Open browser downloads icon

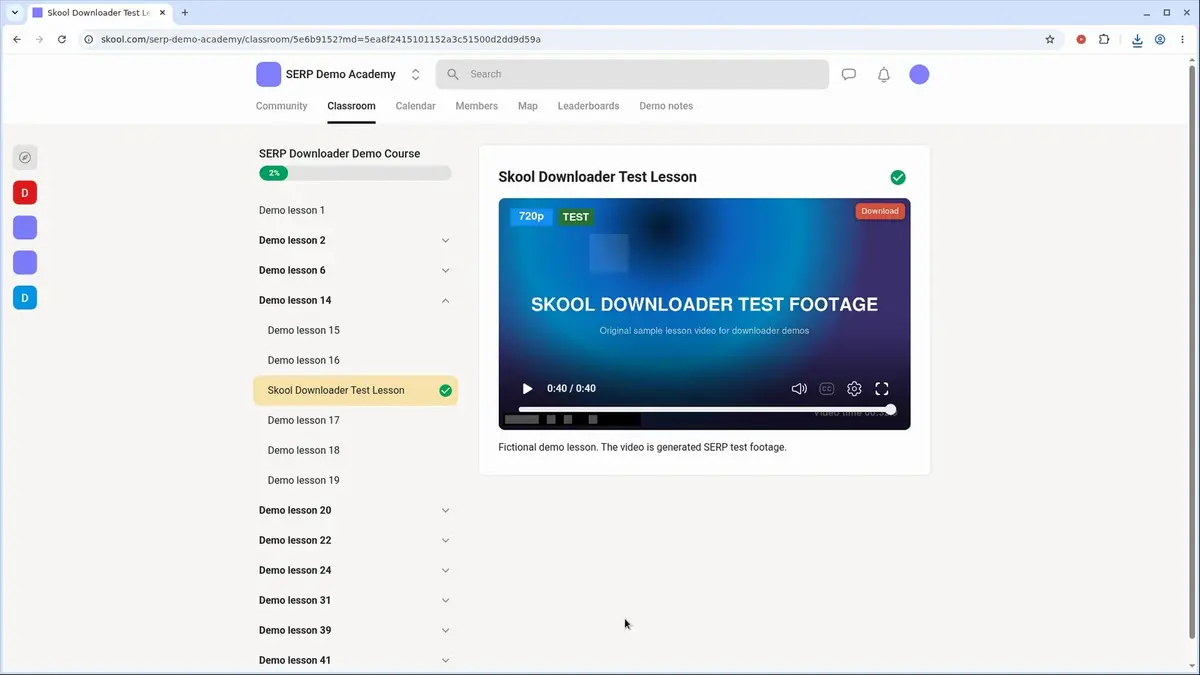[x=1137, y=40]
